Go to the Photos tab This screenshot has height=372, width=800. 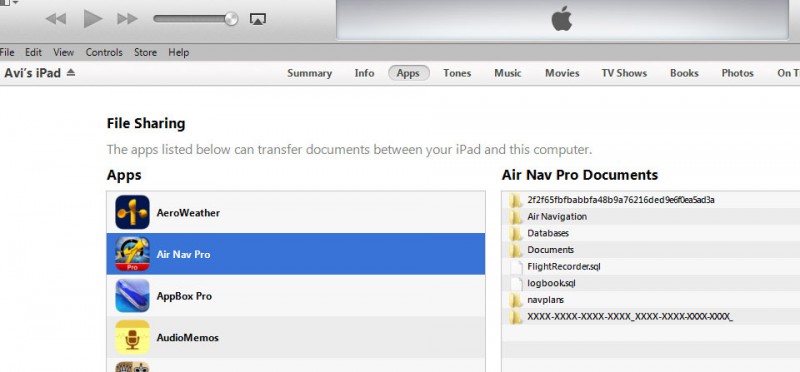[737, 73]
